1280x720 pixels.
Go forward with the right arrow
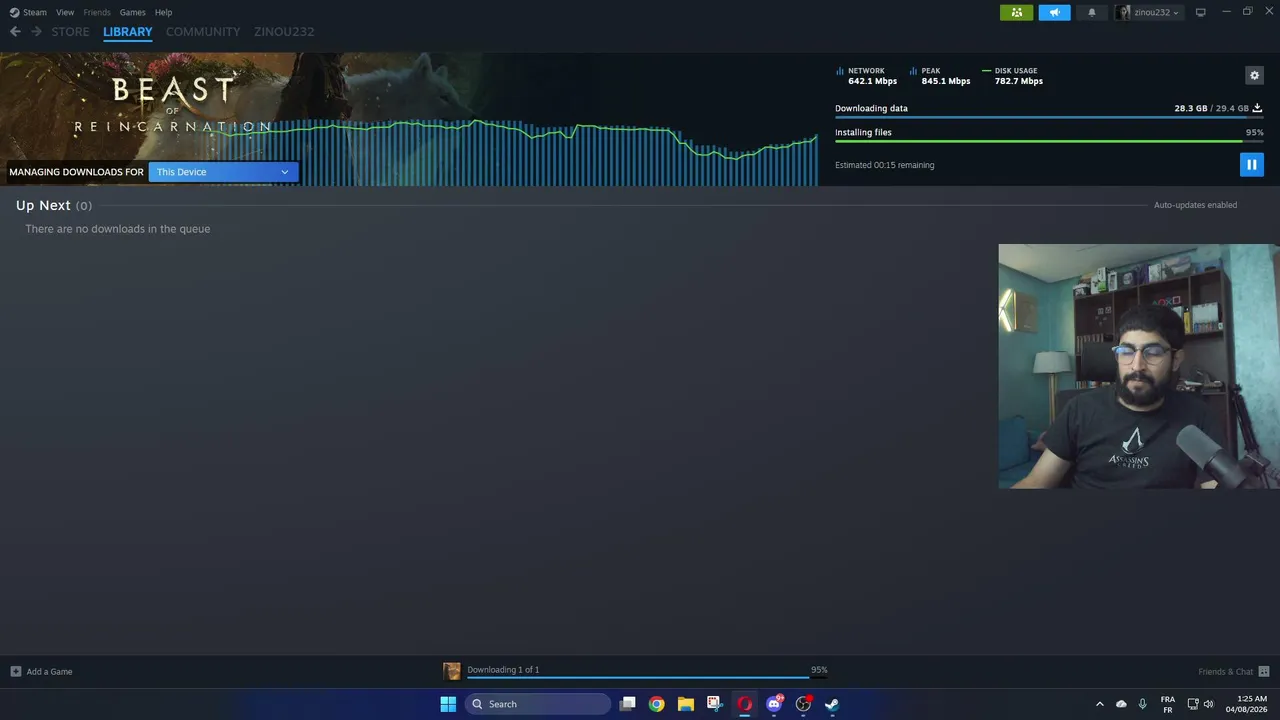tap(37, 32)
